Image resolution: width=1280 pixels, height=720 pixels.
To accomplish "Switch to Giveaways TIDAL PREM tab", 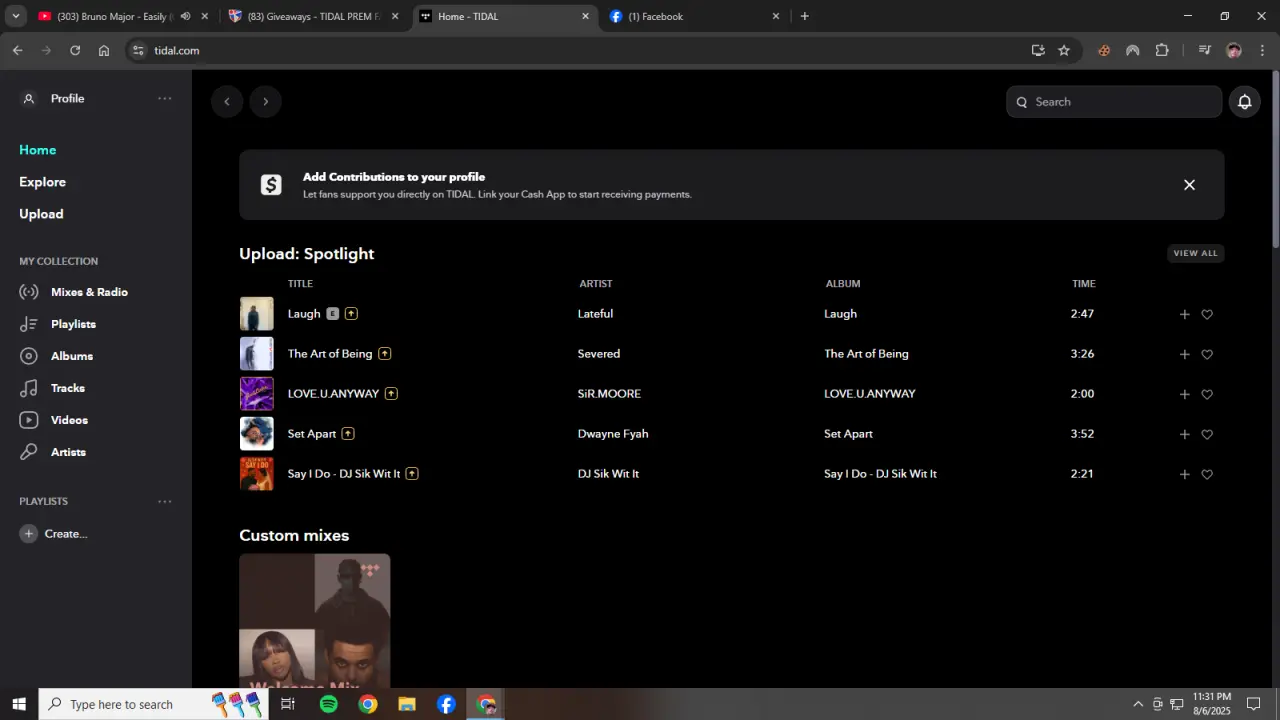I will (305, 16).
